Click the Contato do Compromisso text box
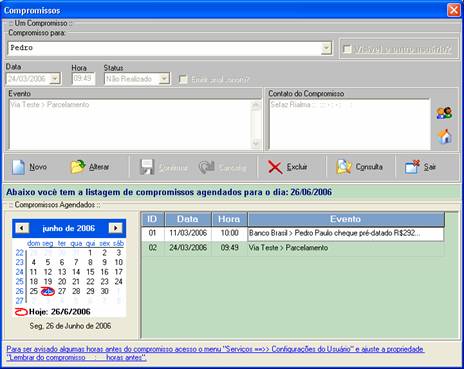Viewport: 464px width, 369px height. [349, 125]
